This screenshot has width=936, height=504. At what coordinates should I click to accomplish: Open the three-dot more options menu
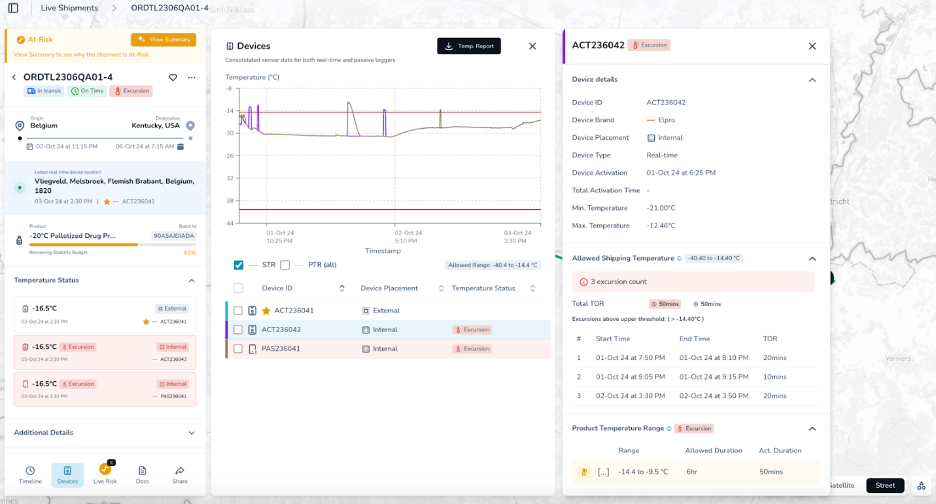192,77
